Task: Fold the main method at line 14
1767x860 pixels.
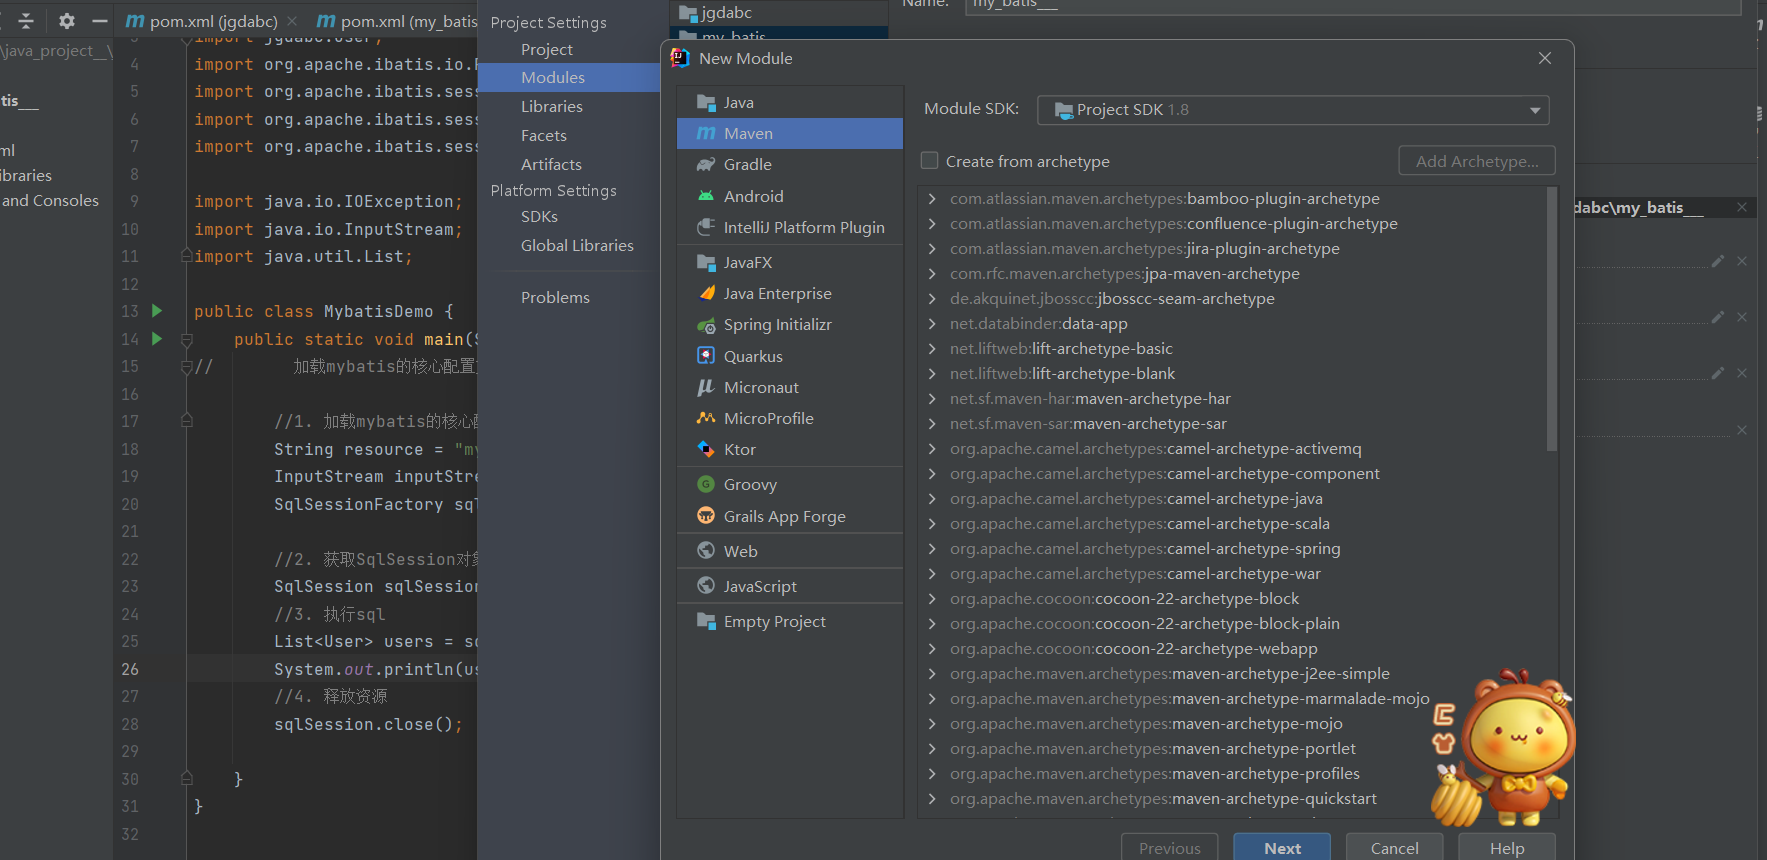Action: click(x=187, y=340)
